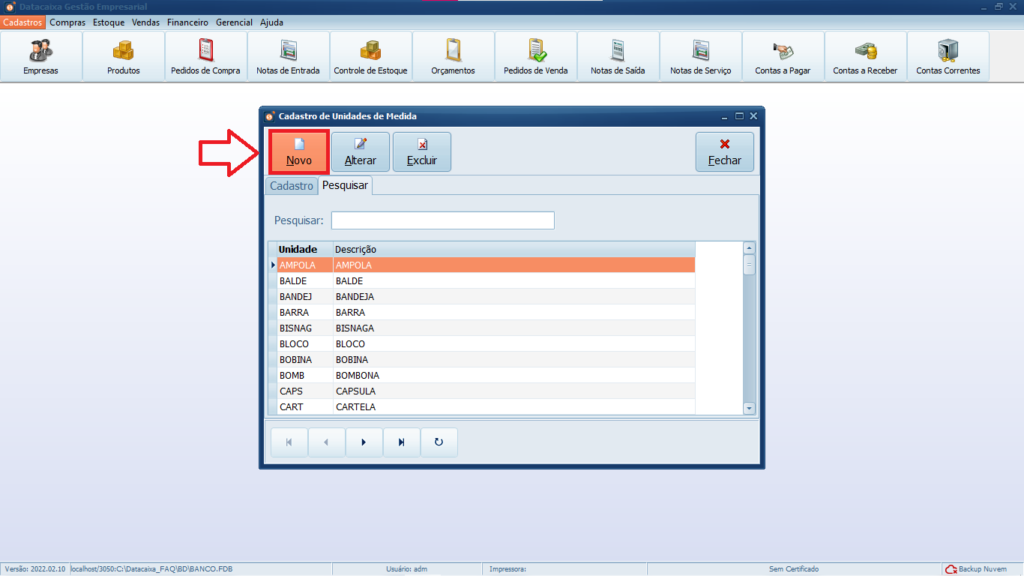The height and width of the screenshot is (576, 1024).
Task: Open the Financeiro menu
Action: (x=188, y=22)
